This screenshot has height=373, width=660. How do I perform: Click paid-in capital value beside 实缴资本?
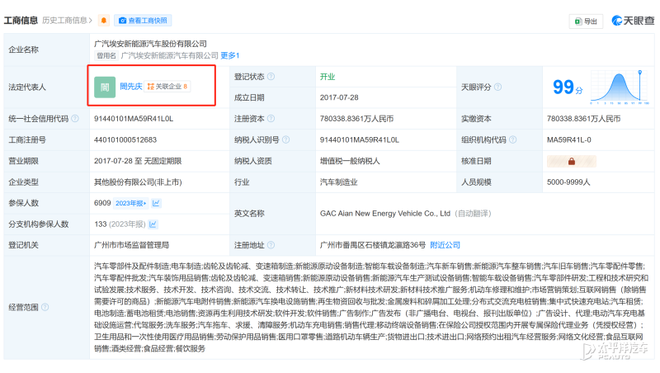point(583,119)
